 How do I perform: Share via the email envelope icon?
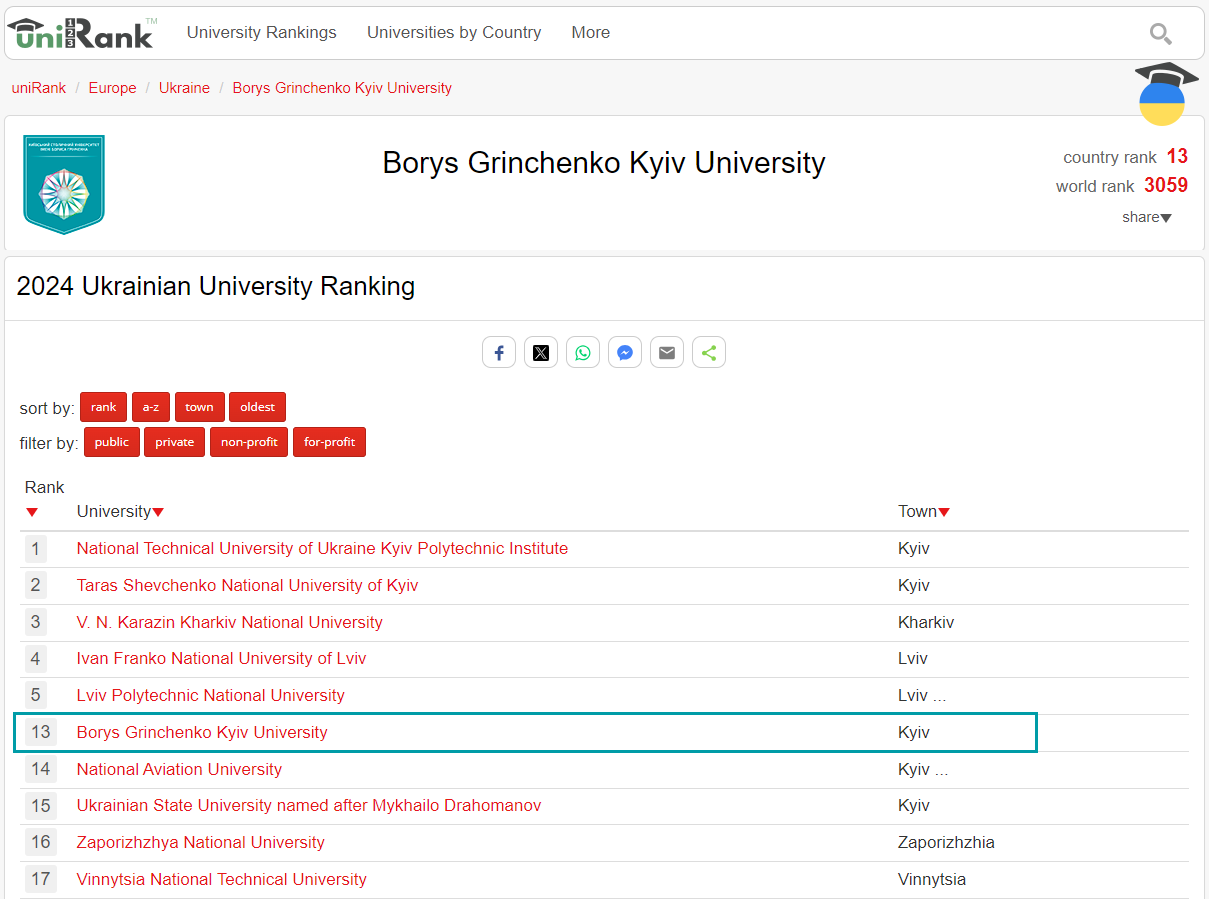tap(667, 353)
